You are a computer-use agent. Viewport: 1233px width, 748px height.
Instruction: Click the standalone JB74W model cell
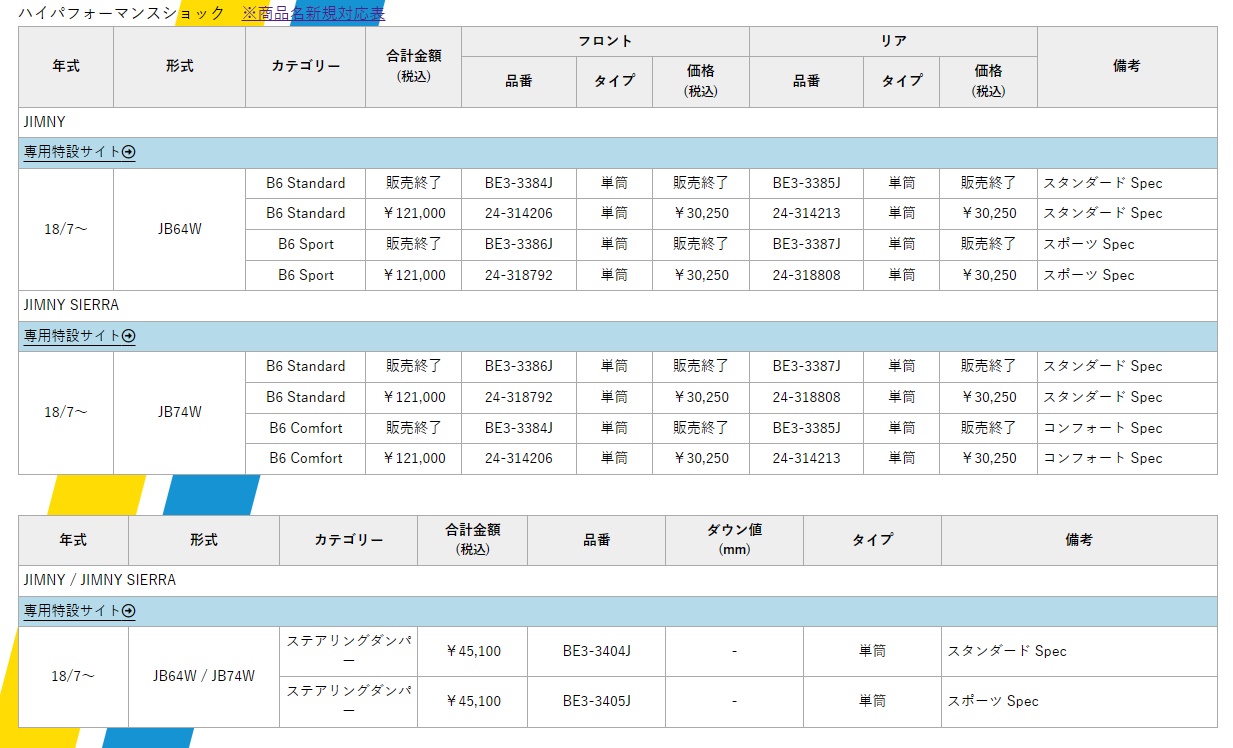click(x=180, y=412)
